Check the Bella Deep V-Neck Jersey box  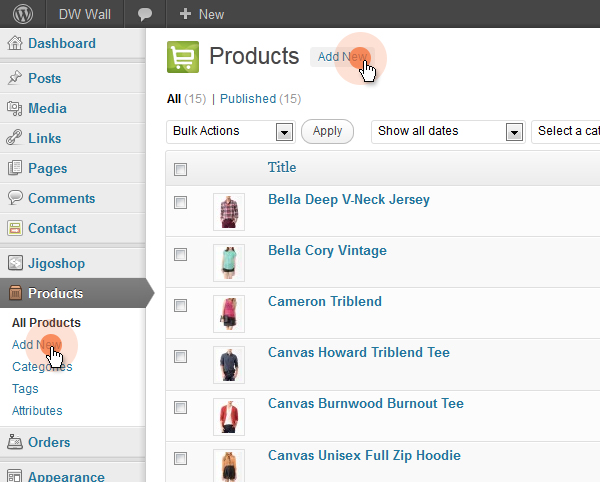pos(180,202)
